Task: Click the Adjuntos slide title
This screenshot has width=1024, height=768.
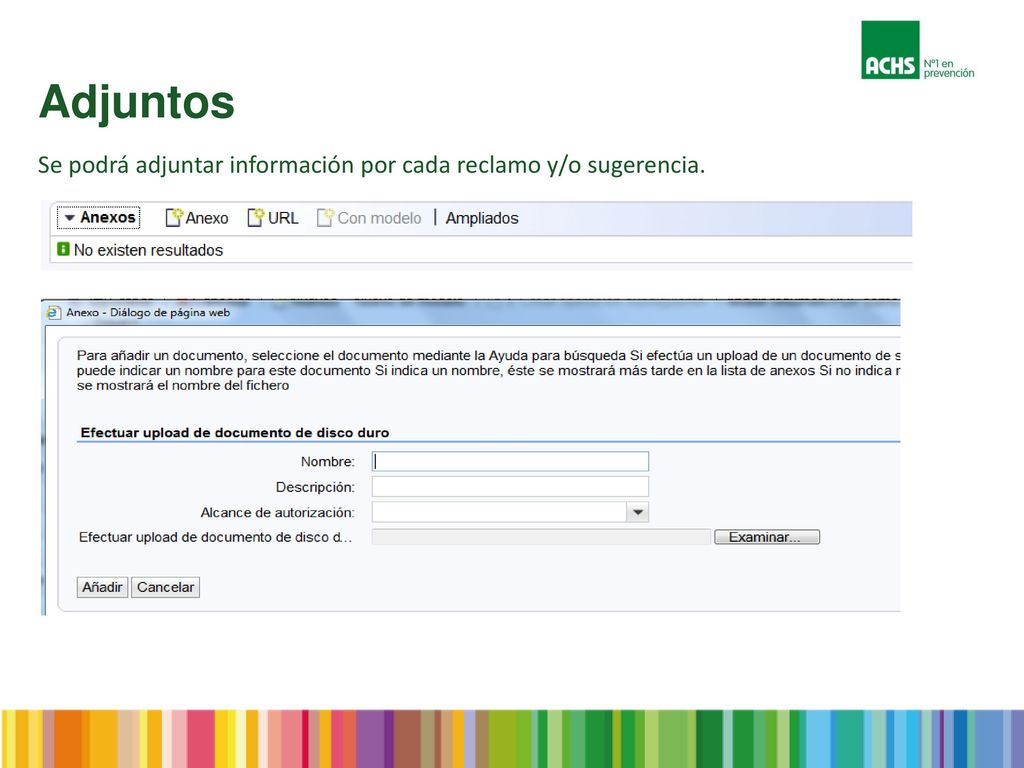Action: tap(136, 102)
